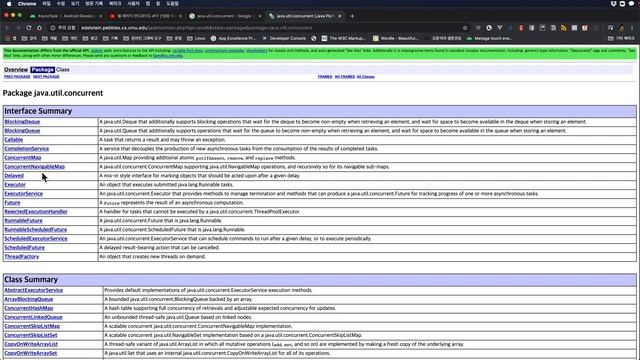Click the profile avatar icon in toolbar
Screen dimensions: 640x360
[x=621, y=28]
